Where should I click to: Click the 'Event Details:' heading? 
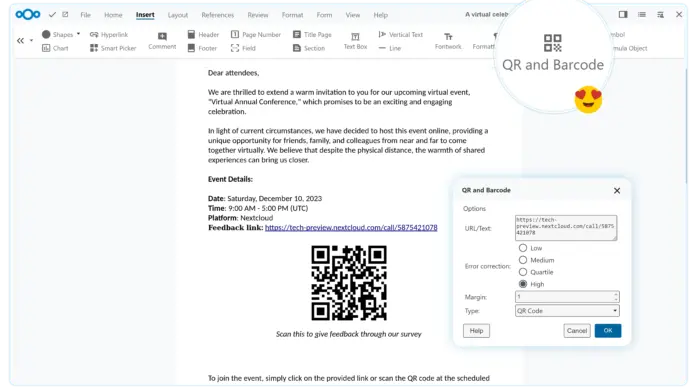click(230, 179)
